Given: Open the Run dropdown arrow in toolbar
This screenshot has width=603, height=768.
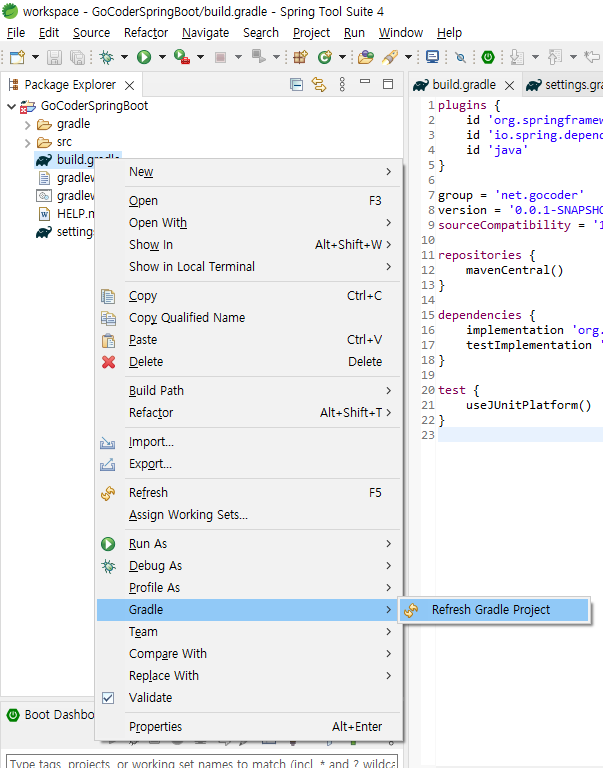Looking at the screenshot, I should (x=162, y=57).
